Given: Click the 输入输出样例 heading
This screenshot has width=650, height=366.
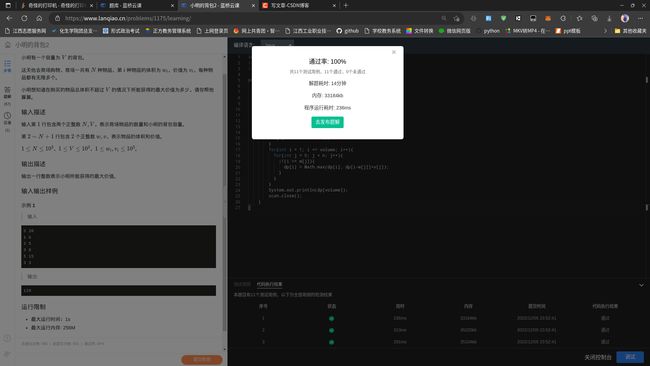Looking at the screenshot, I should click(x=40, y=191).
